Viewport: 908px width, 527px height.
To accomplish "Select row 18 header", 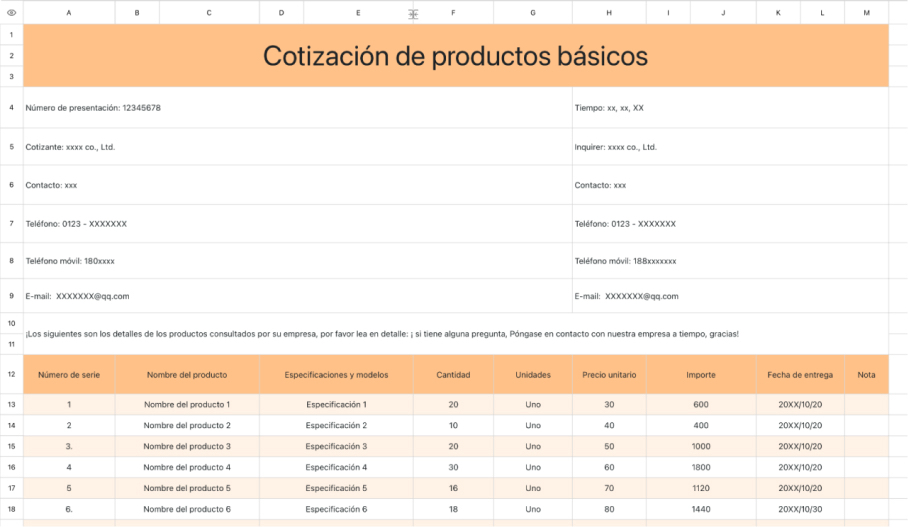I will click(x=11, y=509).
